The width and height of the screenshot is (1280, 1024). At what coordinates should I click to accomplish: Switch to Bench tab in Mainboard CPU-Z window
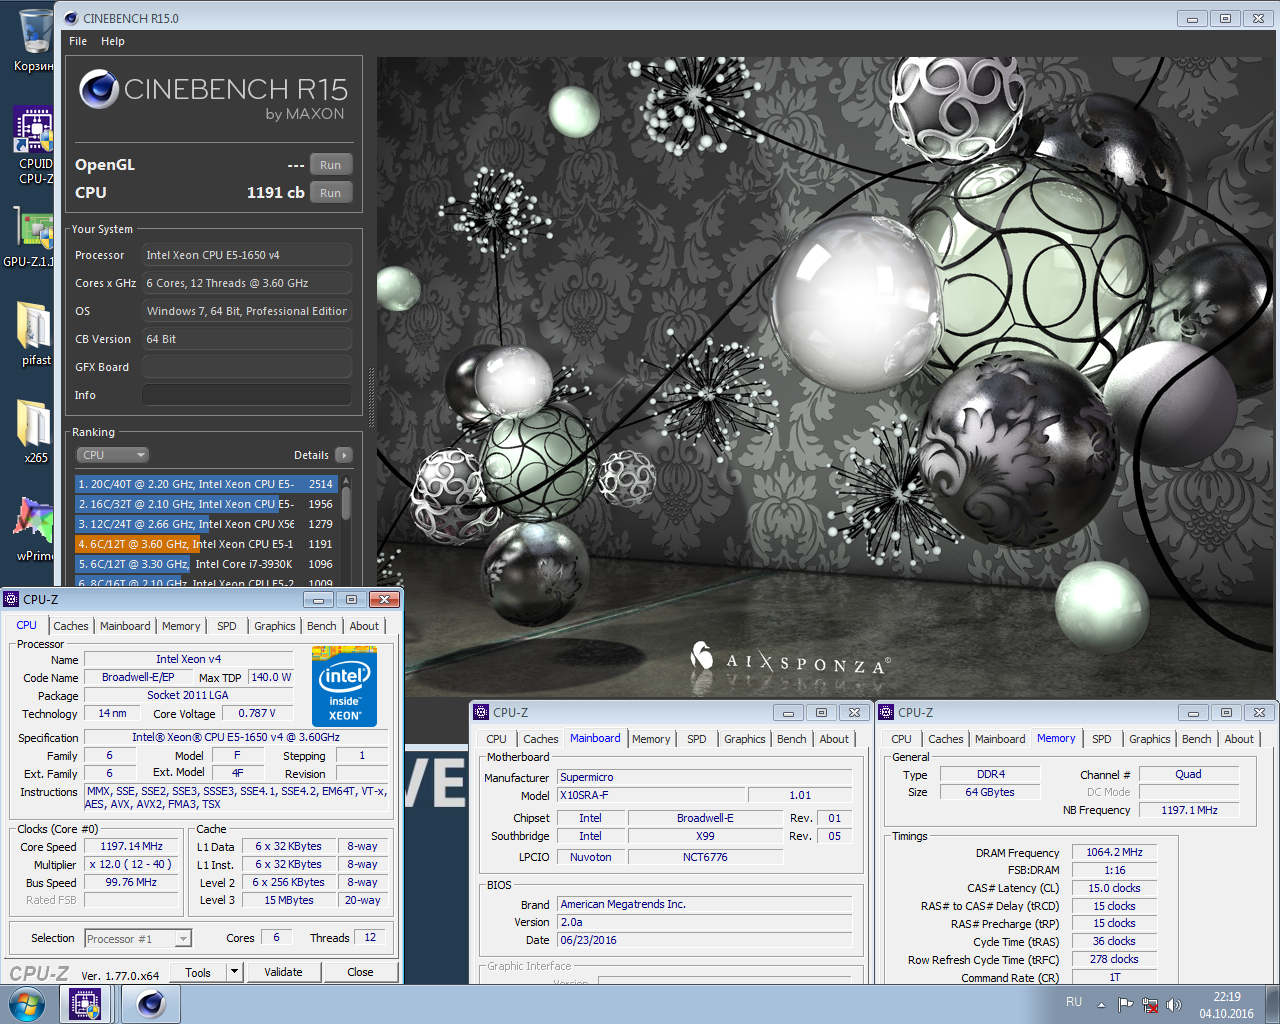(792, 739)
